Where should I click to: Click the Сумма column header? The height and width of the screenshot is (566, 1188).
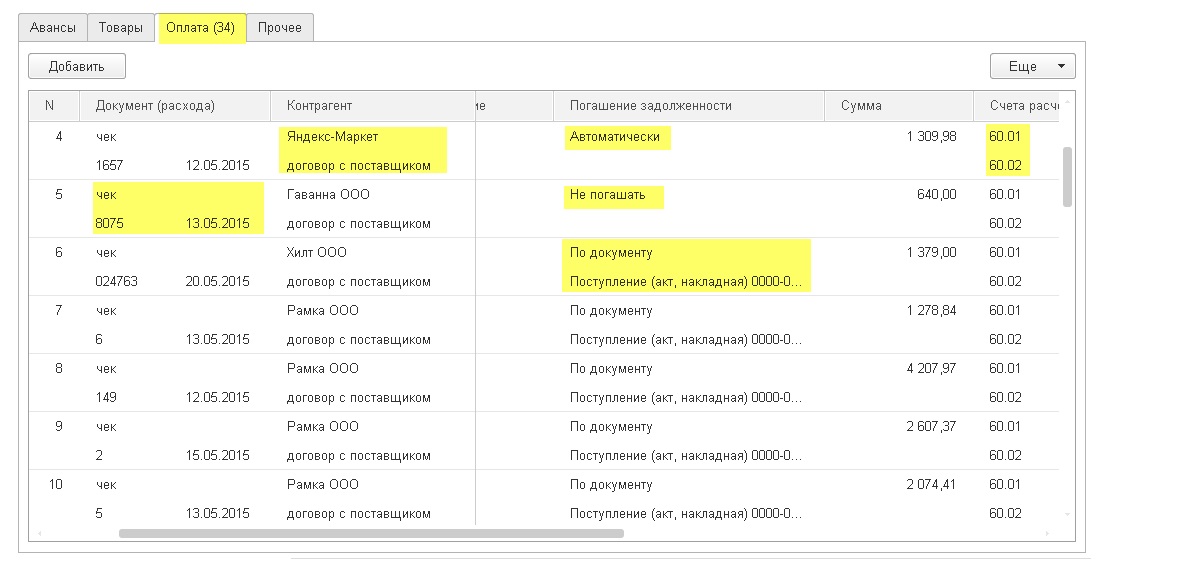pyautogui.click(x=899, y=106)
